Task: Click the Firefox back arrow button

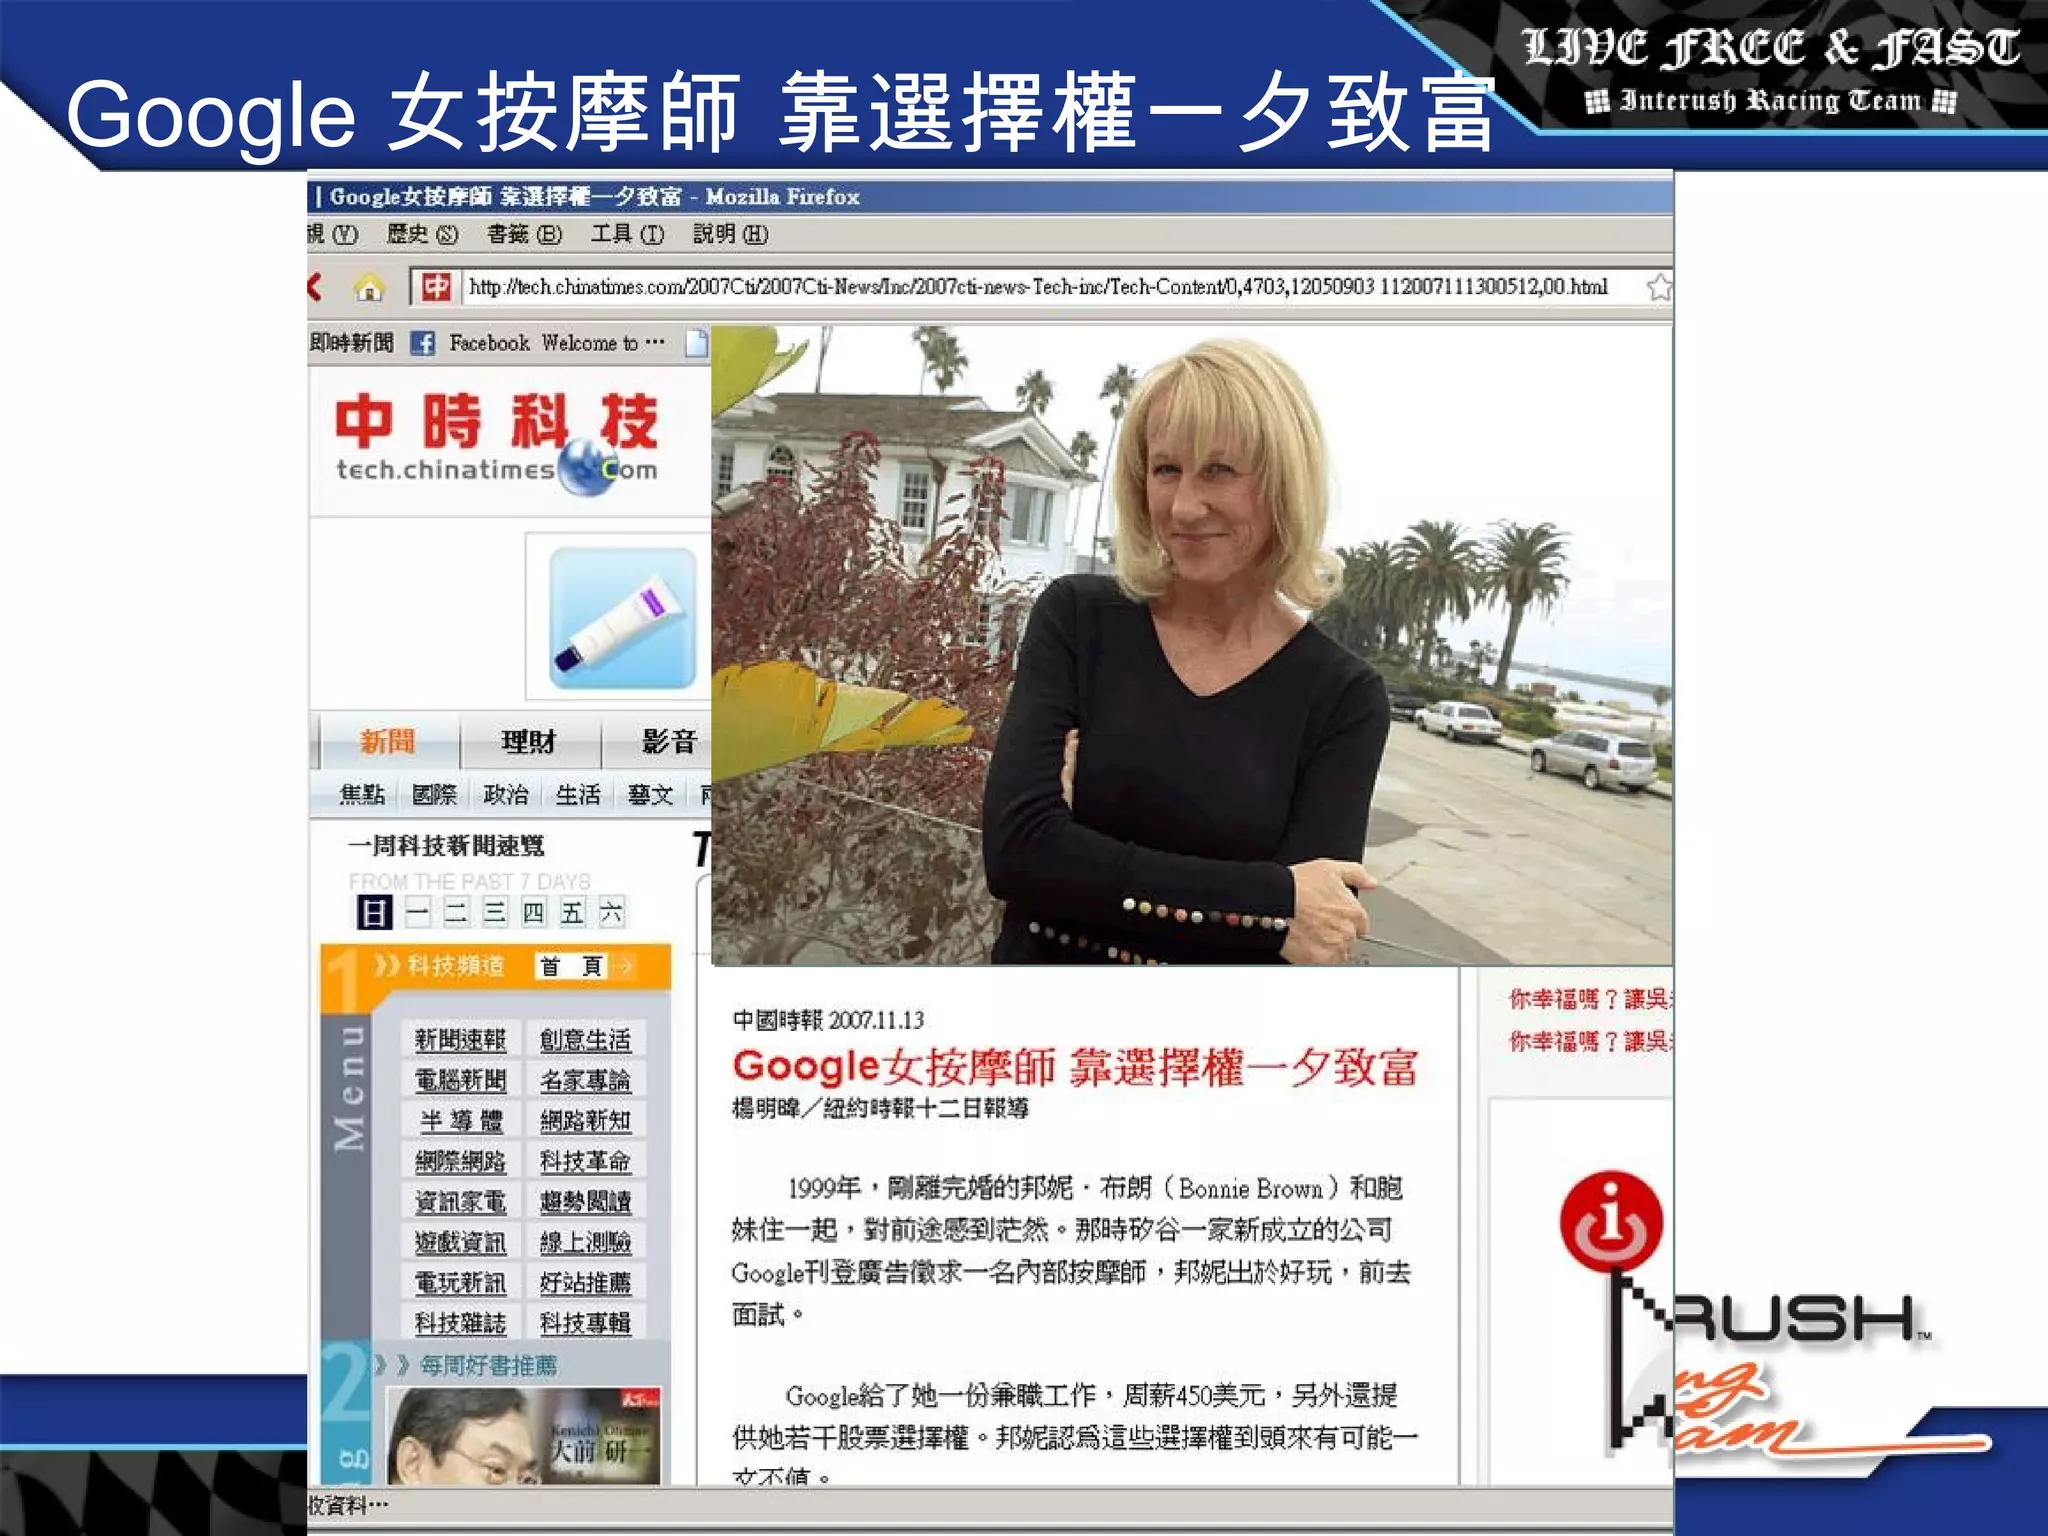Action: tap(316, 288)
